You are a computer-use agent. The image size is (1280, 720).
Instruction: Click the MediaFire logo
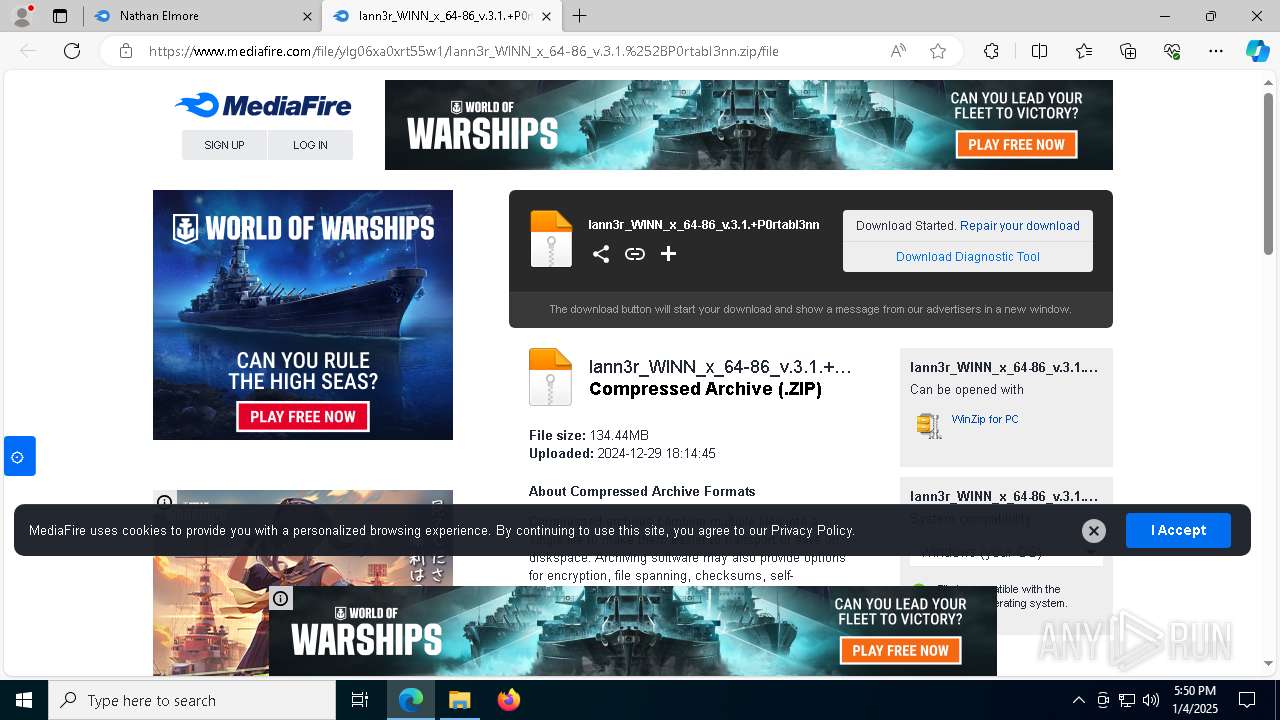coord(263,105)
